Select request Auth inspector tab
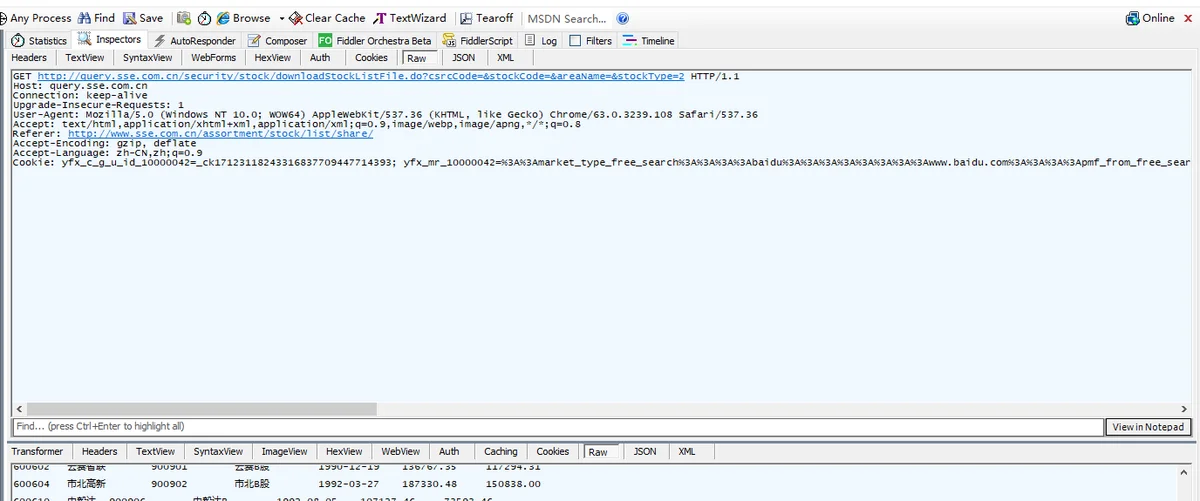This screenshot has height=501, width=1200. tap(320, 58)
